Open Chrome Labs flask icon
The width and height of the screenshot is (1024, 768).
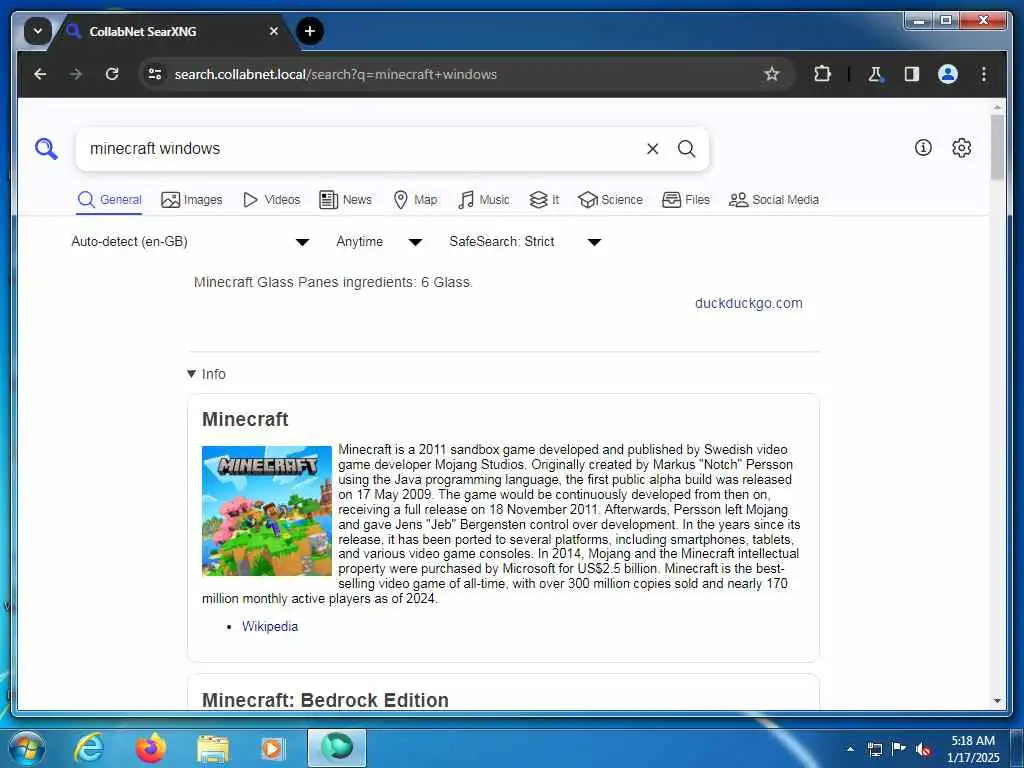click(x=875, y=74)
